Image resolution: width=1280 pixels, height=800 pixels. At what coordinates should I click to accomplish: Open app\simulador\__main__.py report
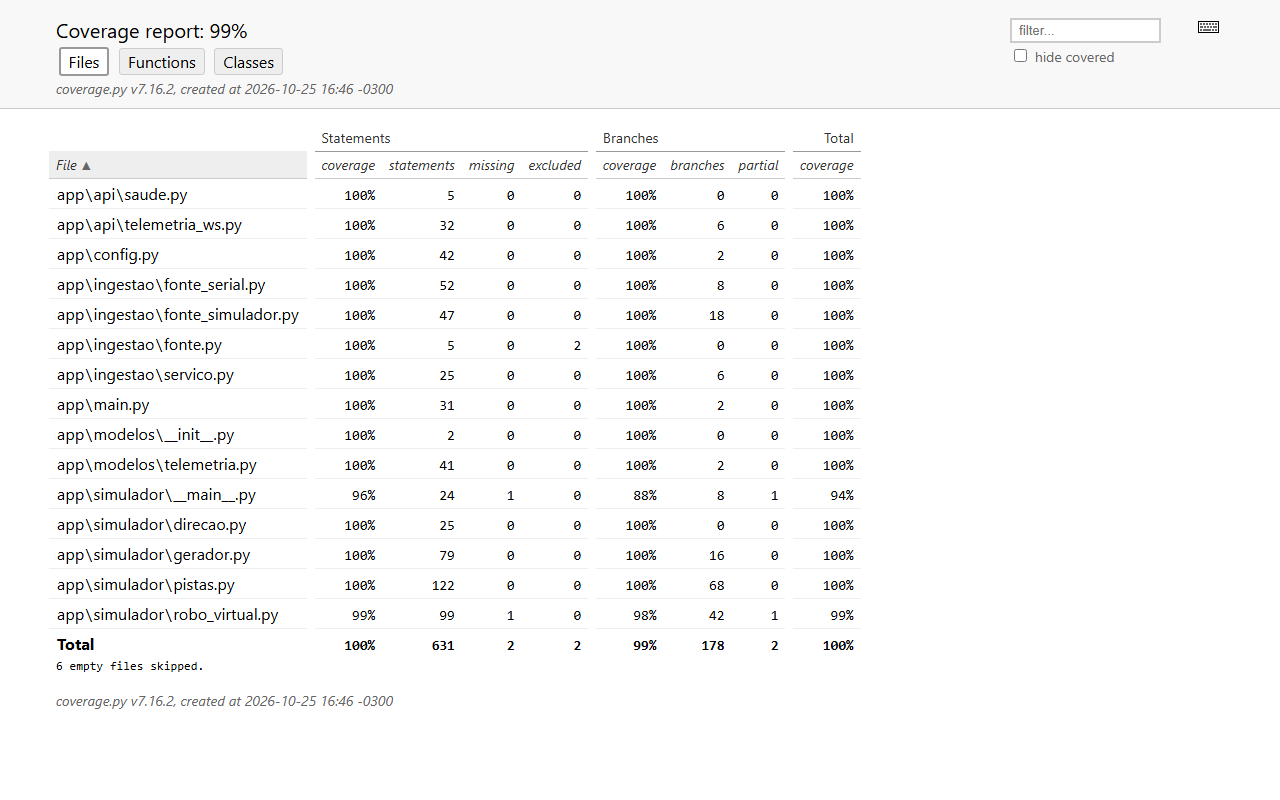coord(156,495)
